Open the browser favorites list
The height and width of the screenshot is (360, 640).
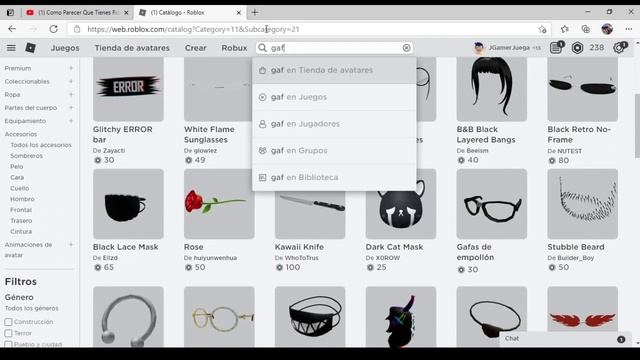coord(564,29)
